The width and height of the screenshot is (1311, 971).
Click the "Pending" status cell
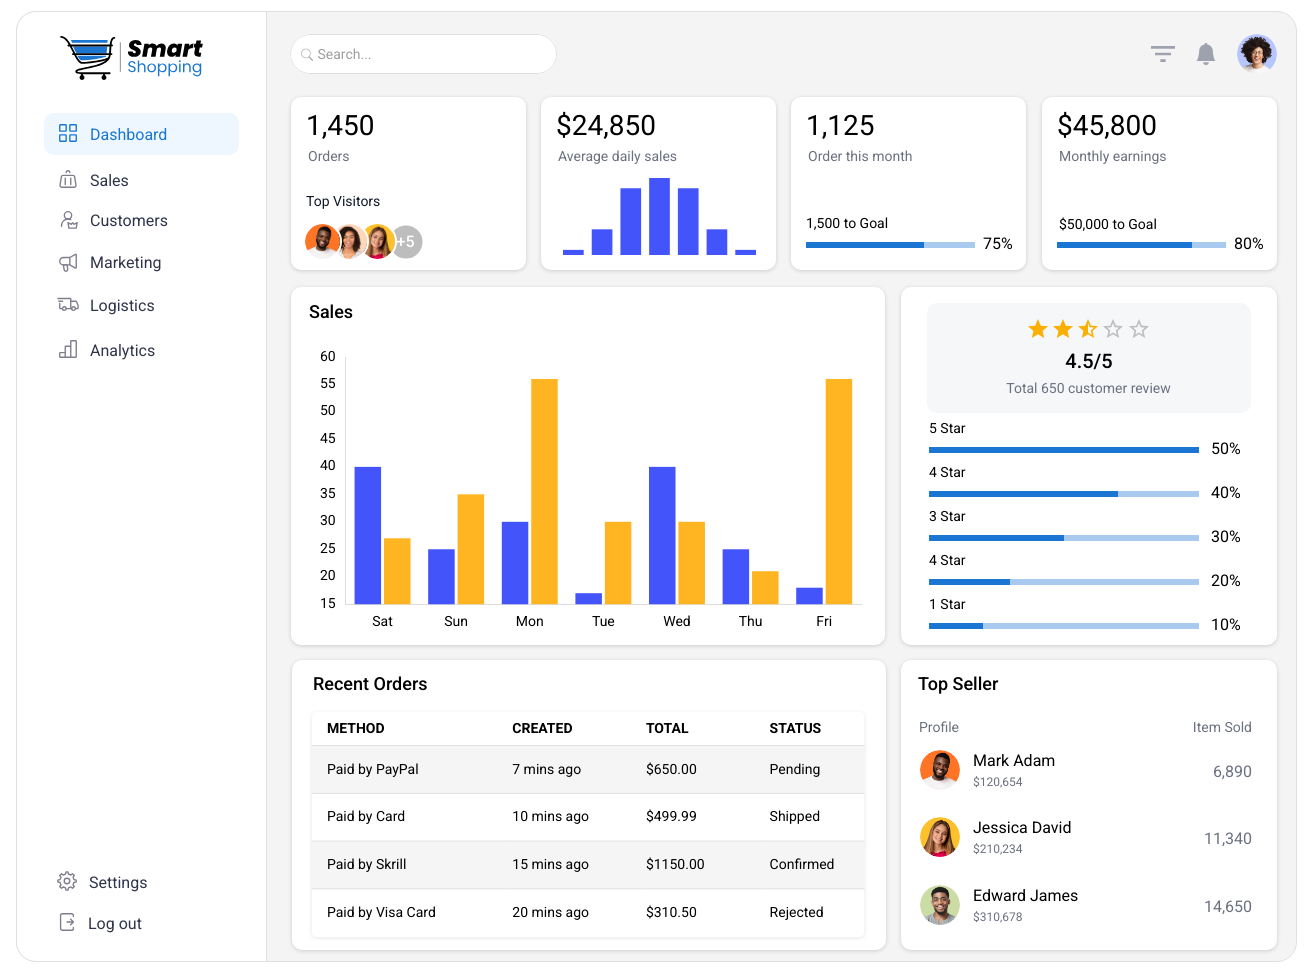tap(795, 769)
